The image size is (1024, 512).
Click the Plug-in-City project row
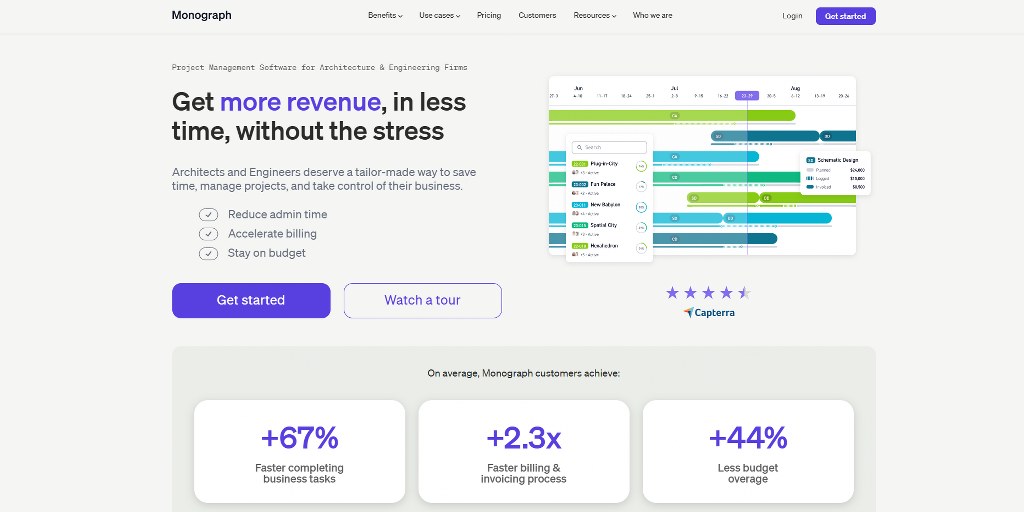click(x=609, y=167)
